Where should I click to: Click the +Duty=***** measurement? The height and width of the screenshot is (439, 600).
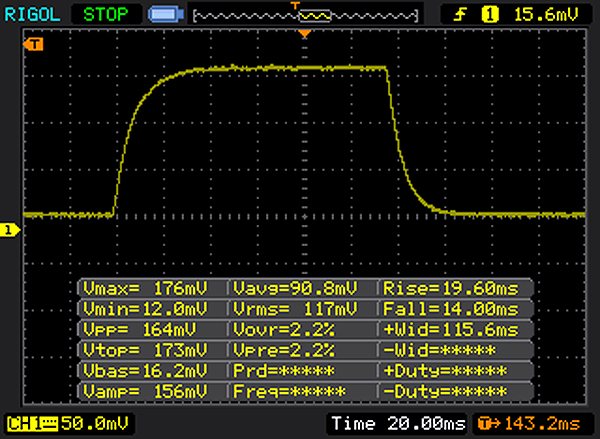coord(445,370)
